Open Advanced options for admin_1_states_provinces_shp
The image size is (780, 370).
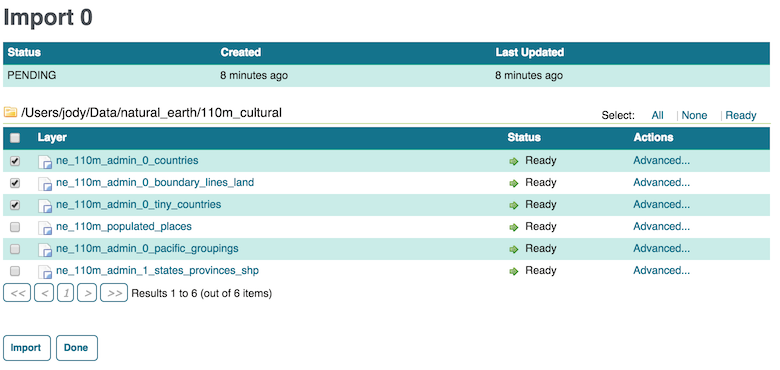[x=661, y=271]
